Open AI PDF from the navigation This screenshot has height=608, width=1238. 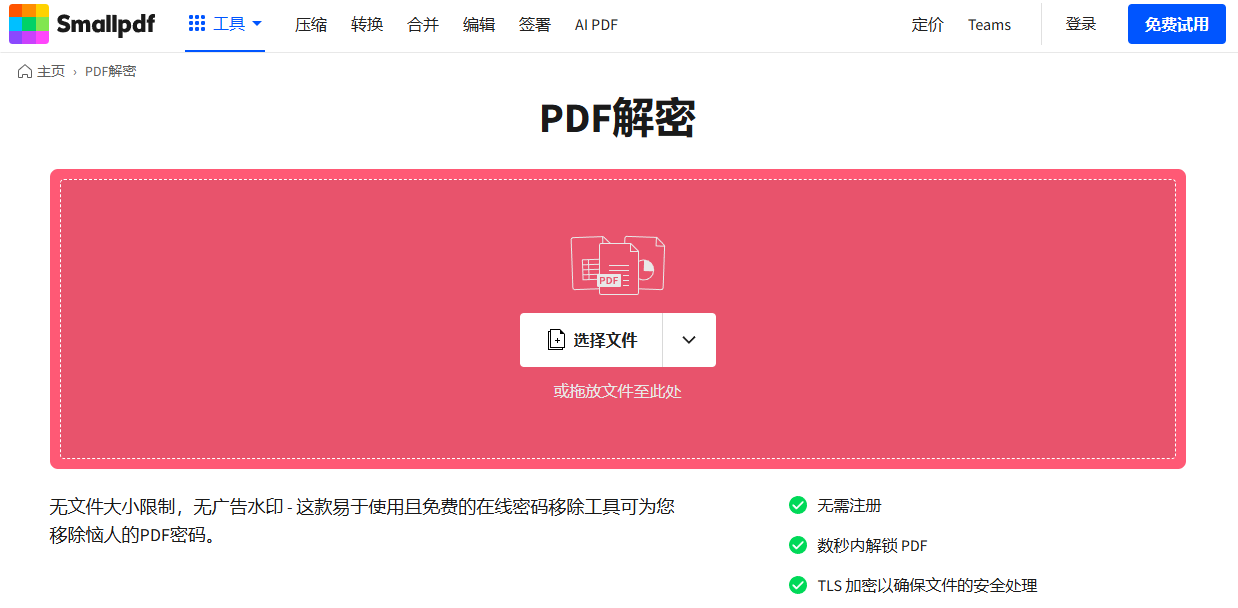coord(596,25)
